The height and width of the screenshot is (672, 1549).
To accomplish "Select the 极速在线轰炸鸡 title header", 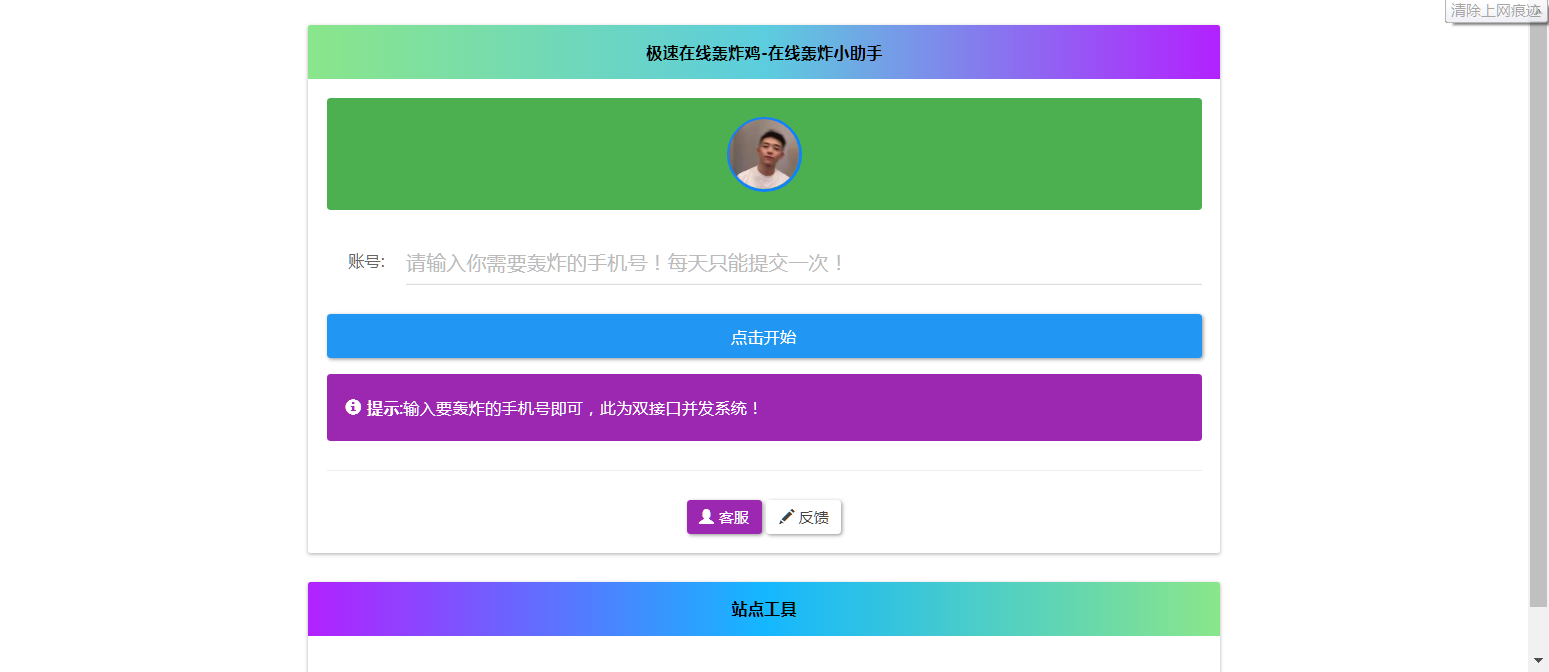I will [764, 53].
